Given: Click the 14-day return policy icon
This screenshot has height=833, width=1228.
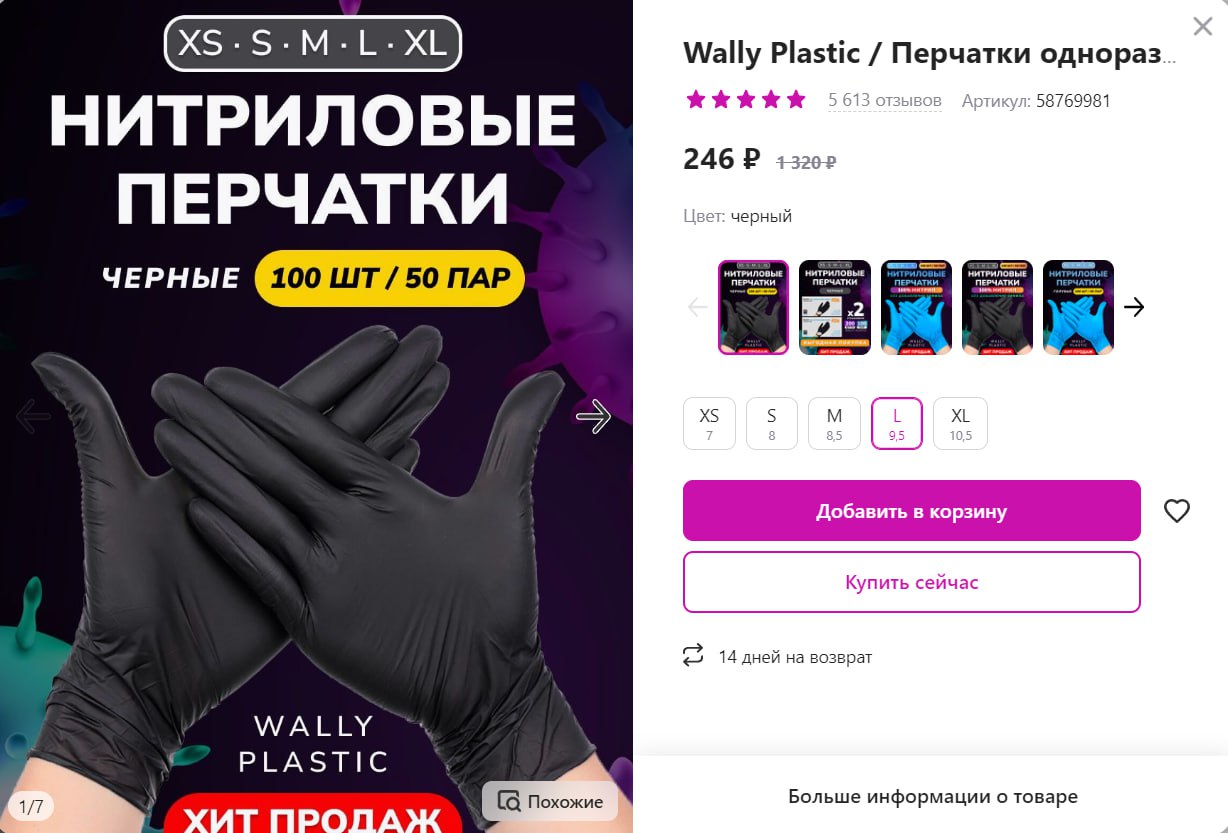Looking at the screenshot, I should click(693, 656).
